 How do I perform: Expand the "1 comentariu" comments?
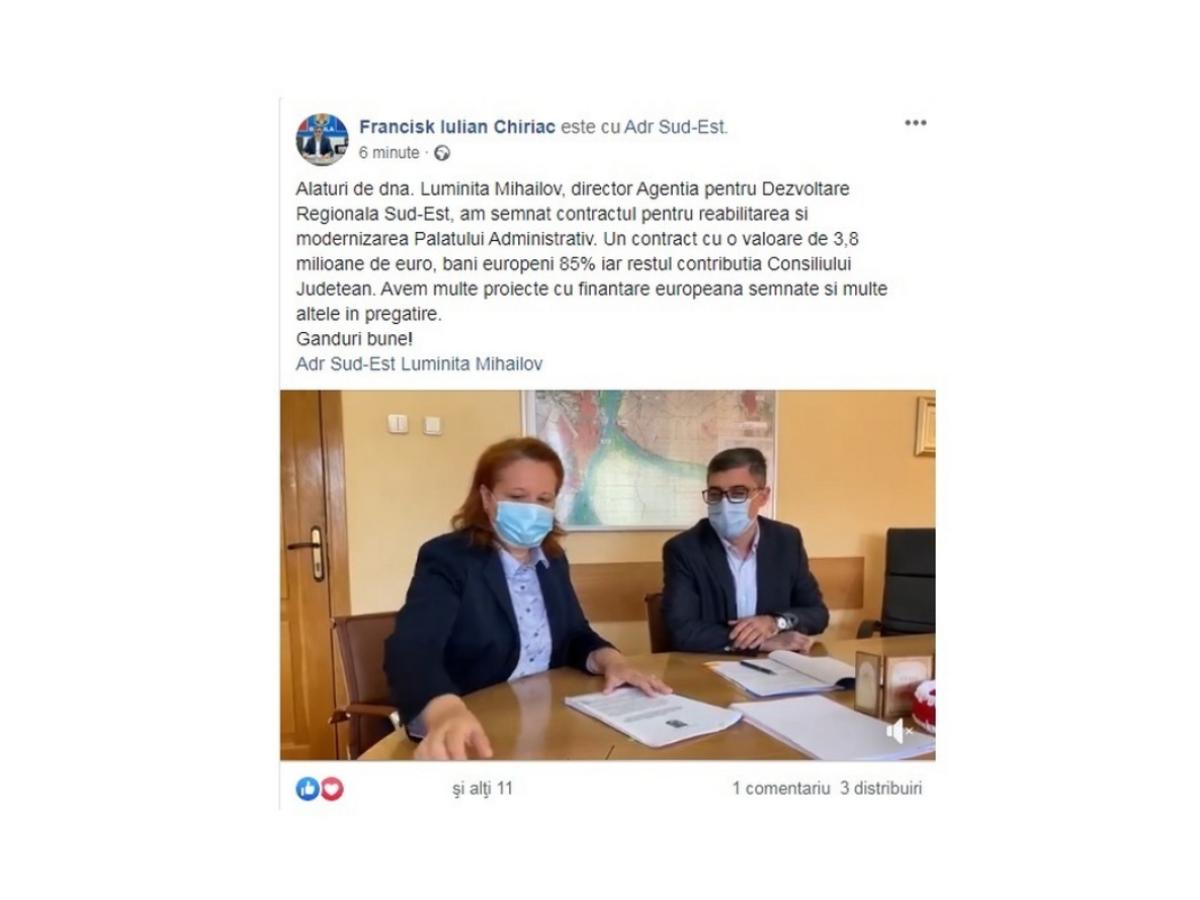click(781, 788)
